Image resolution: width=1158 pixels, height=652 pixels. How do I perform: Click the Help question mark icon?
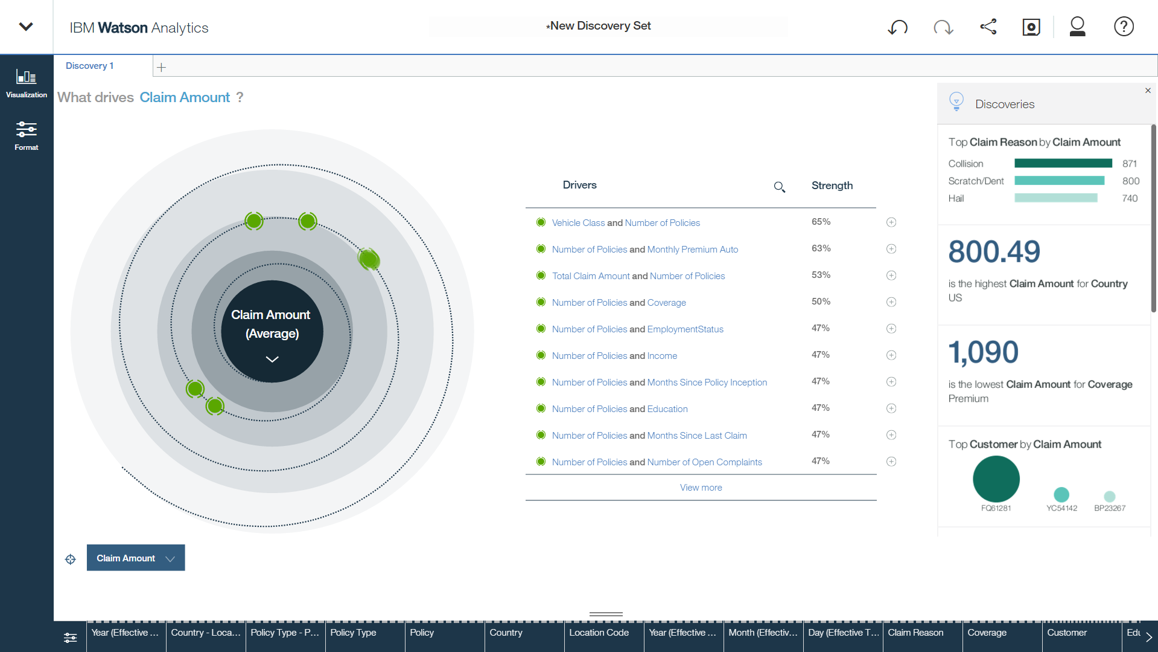(1123, 27)
